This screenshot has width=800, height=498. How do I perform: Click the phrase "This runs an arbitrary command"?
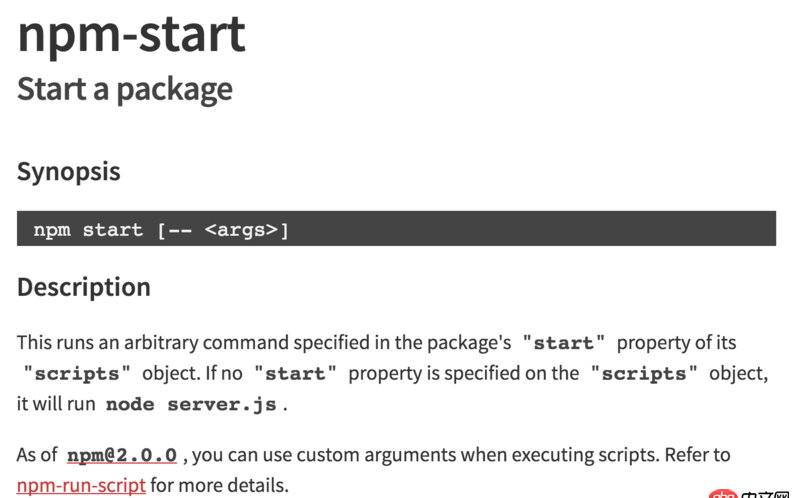pyautogui.click(x=153, y=342)
